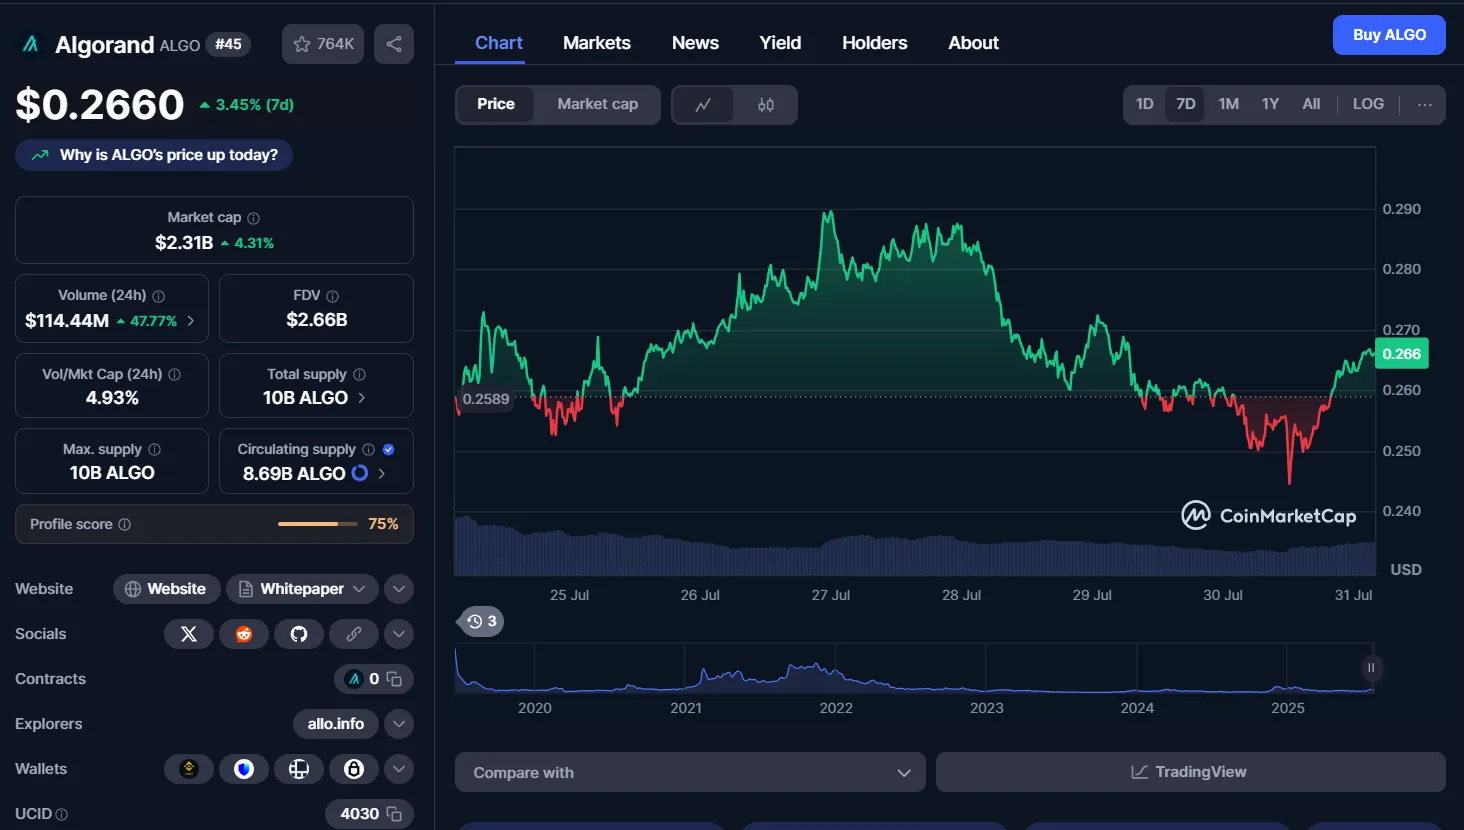
Task: Show FDV info icon
Action: 333,296
